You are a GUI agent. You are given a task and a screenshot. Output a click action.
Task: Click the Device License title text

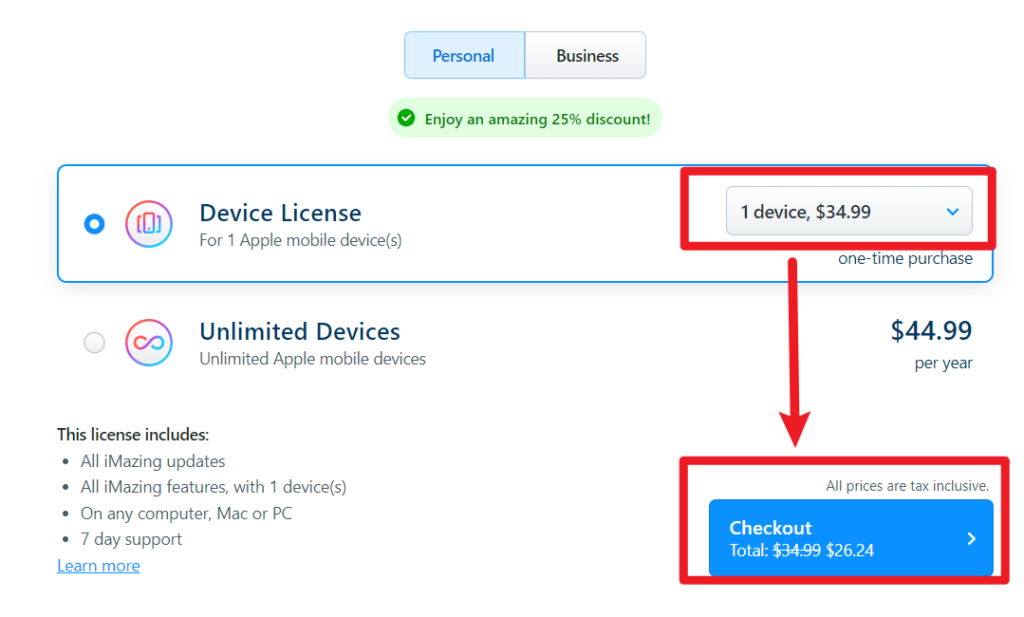pyautogui.click(x=280, y=213)
